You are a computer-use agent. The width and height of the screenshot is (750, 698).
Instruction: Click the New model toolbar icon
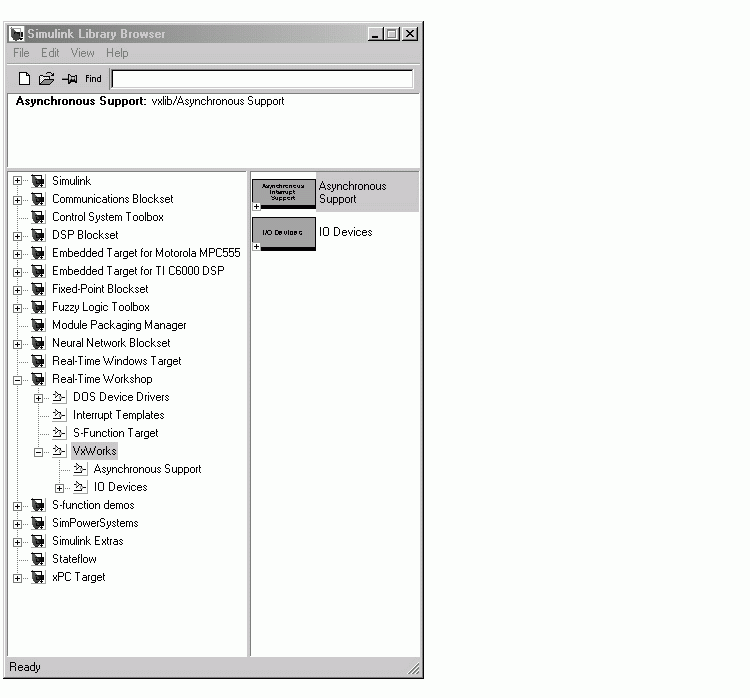click(x=24, y=78)
